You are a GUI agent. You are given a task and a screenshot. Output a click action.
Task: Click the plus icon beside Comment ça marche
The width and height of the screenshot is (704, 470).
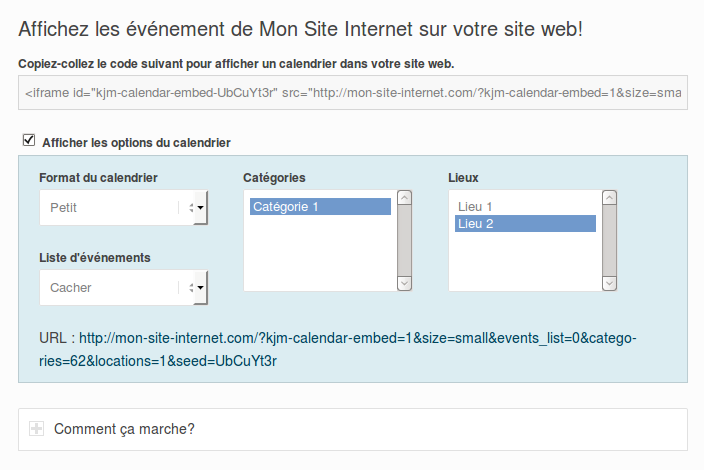point(36,429)
